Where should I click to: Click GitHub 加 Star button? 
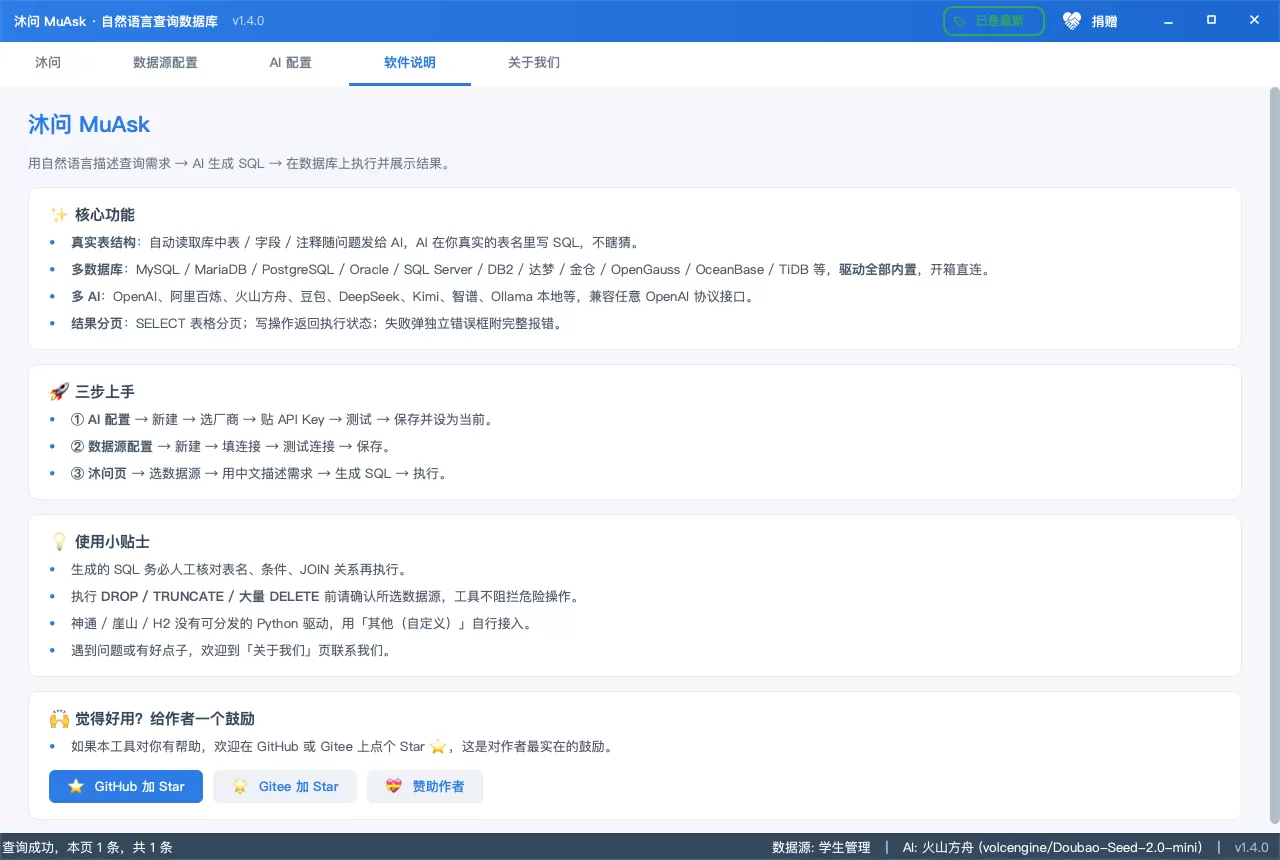point(126,786)
